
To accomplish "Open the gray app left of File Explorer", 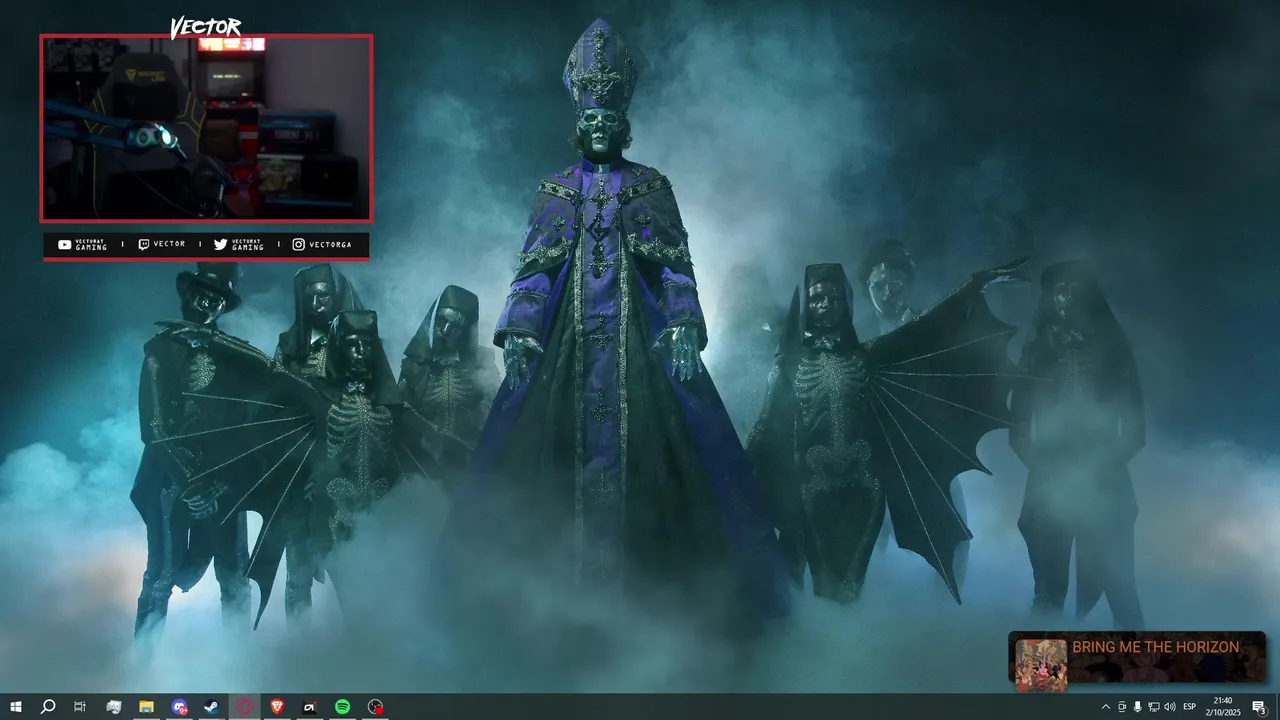I will (113, 707).
